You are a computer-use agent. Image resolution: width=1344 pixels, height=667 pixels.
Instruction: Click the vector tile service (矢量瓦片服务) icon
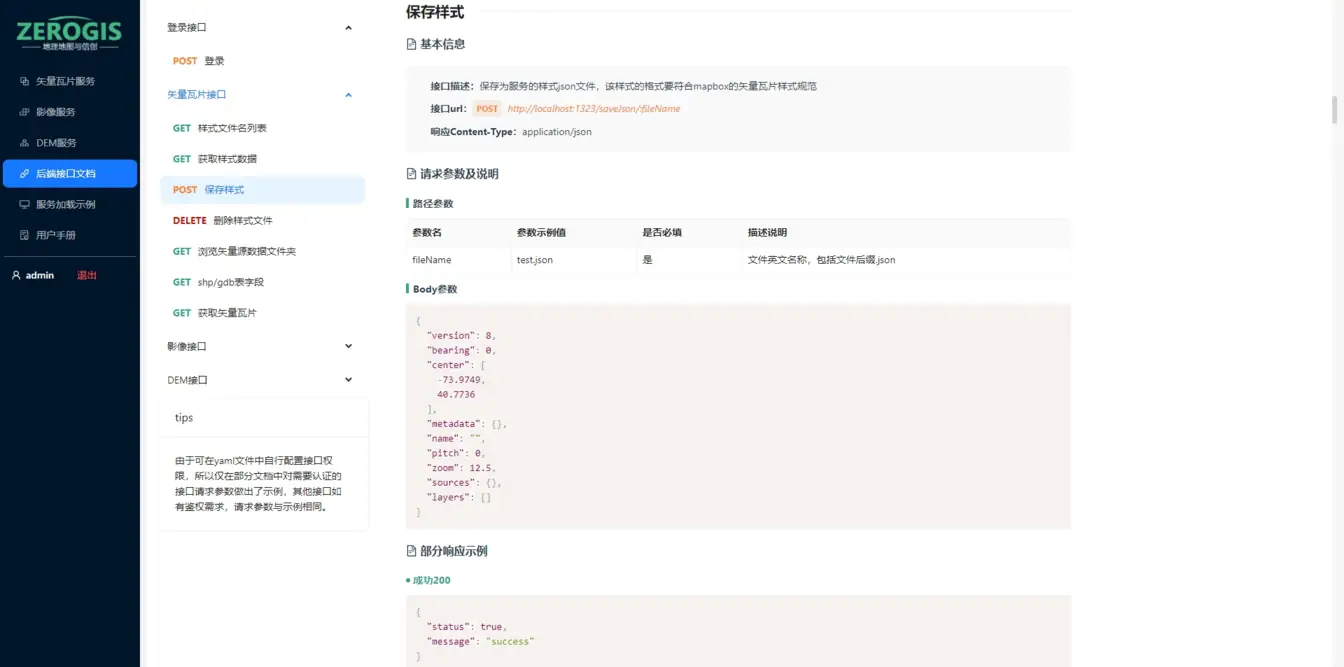point(25,81)
